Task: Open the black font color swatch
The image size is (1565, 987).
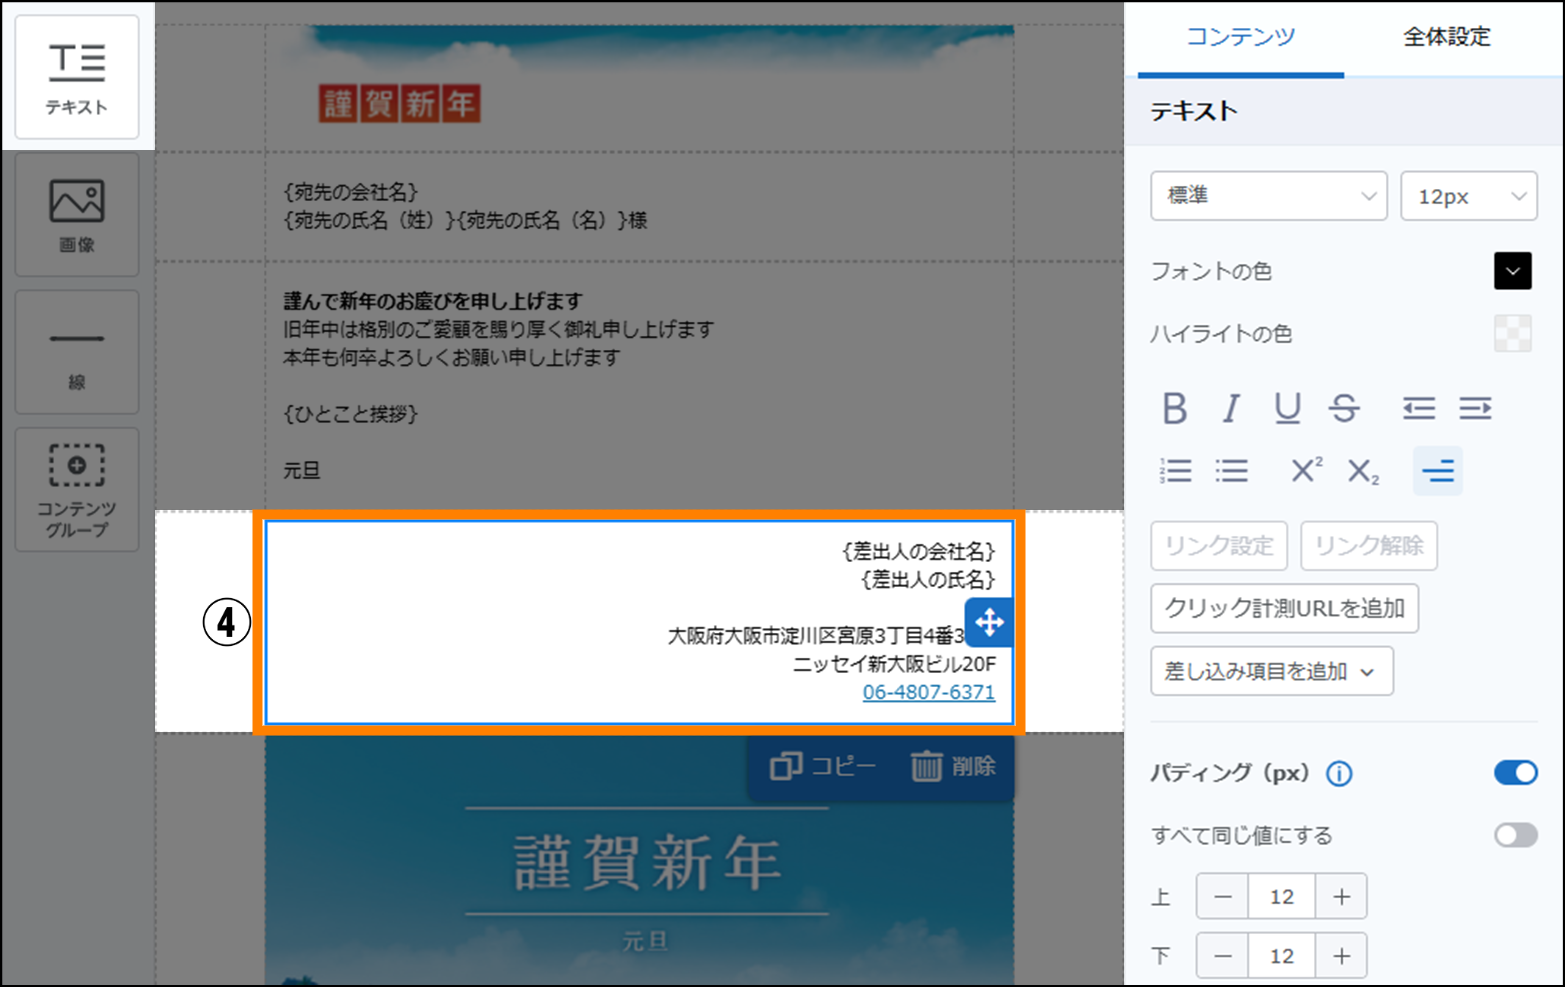Action: coord(1512,271)
